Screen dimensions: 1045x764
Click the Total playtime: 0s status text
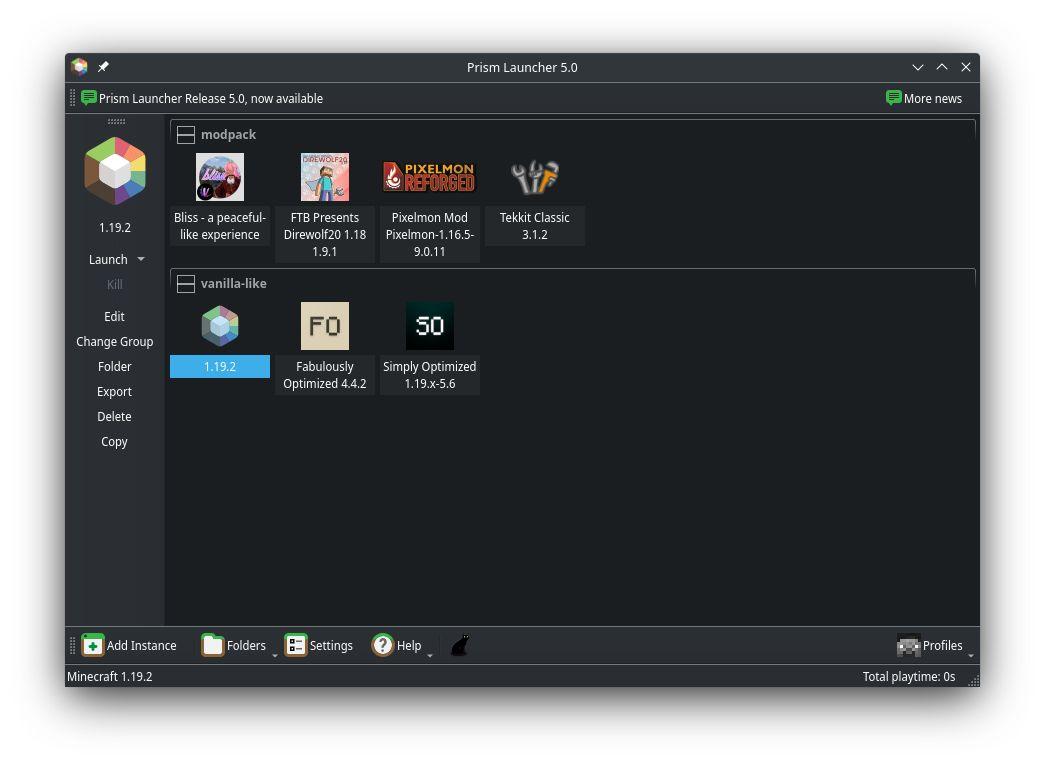click(x=908, y=676)
